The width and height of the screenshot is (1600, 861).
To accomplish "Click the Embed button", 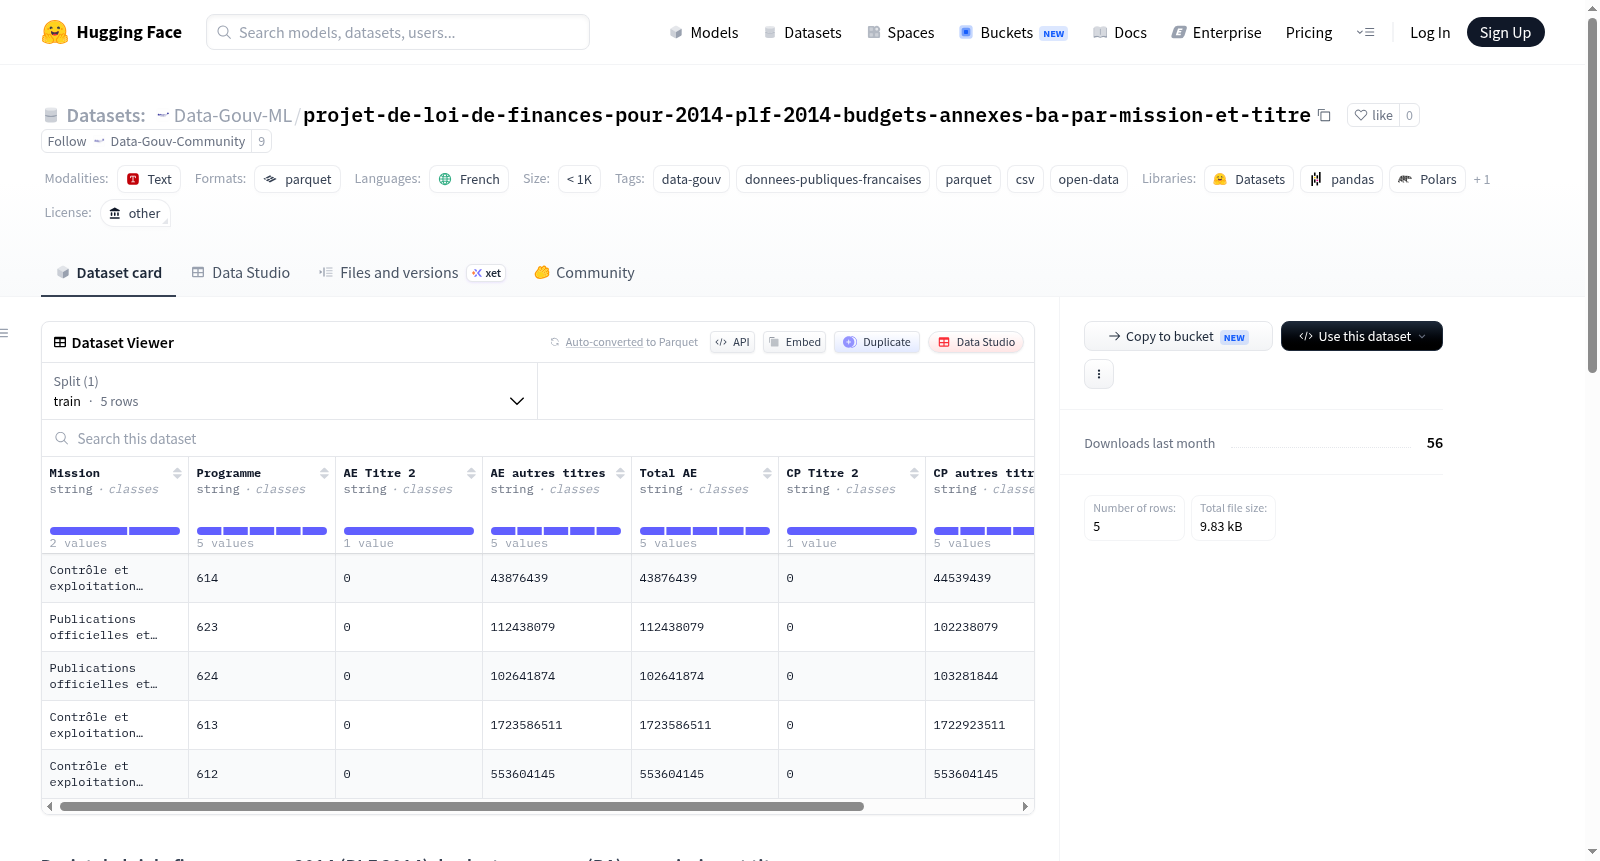I will (794, 342).
